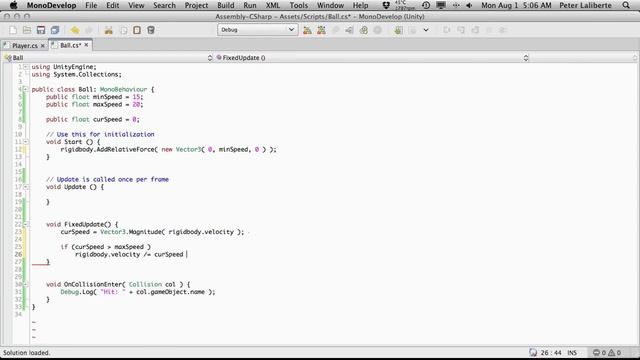The height and width of the screenshot is (360, 640).
Task: Click the Redo arrow icon
Action: click(x=89, y=30)
